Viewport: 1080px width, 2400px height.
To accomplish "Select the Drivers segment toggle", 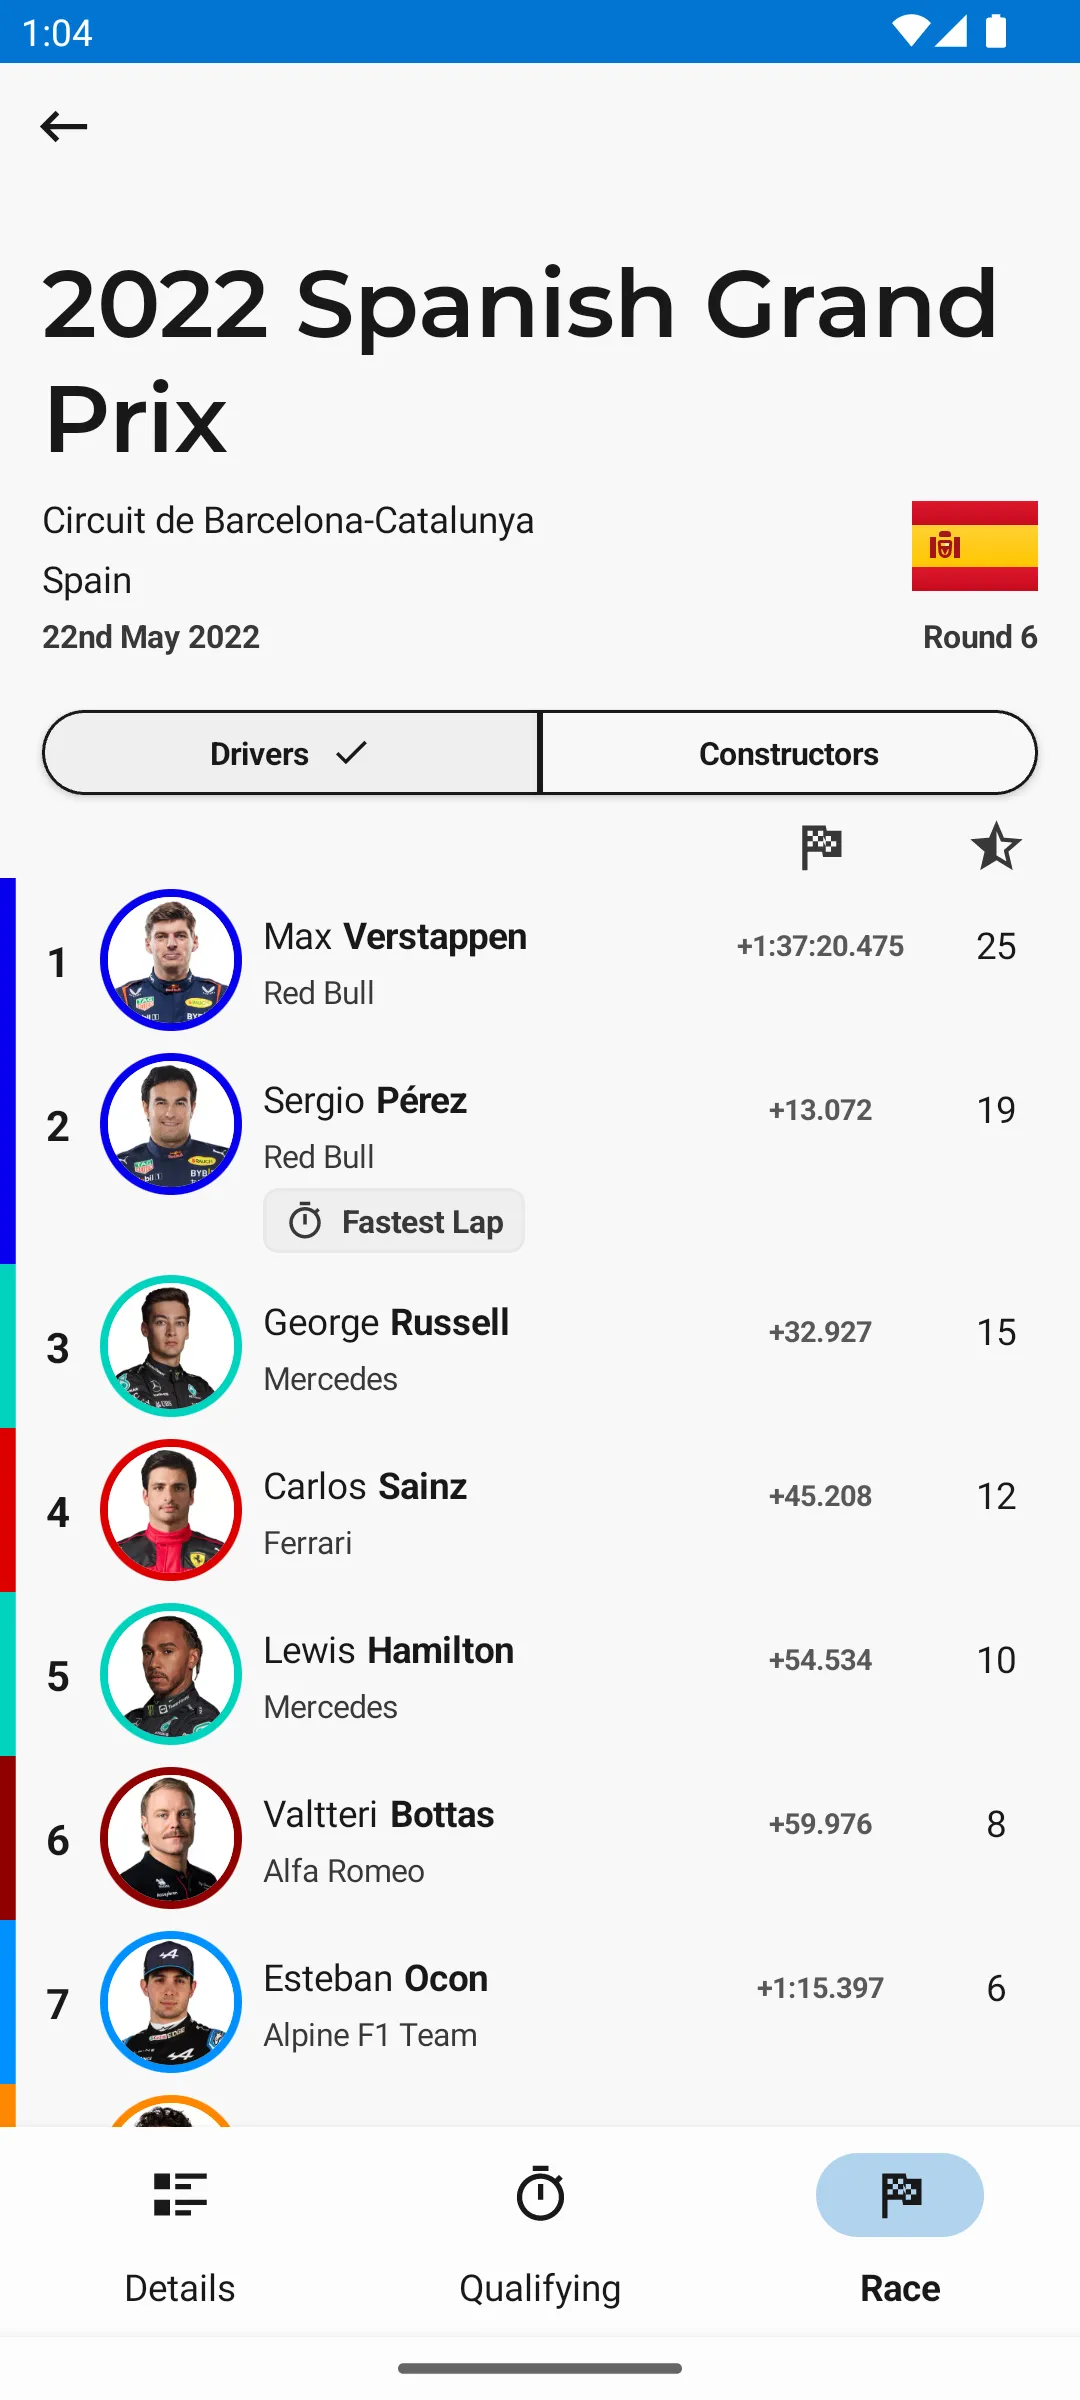I will pos(290,753).
